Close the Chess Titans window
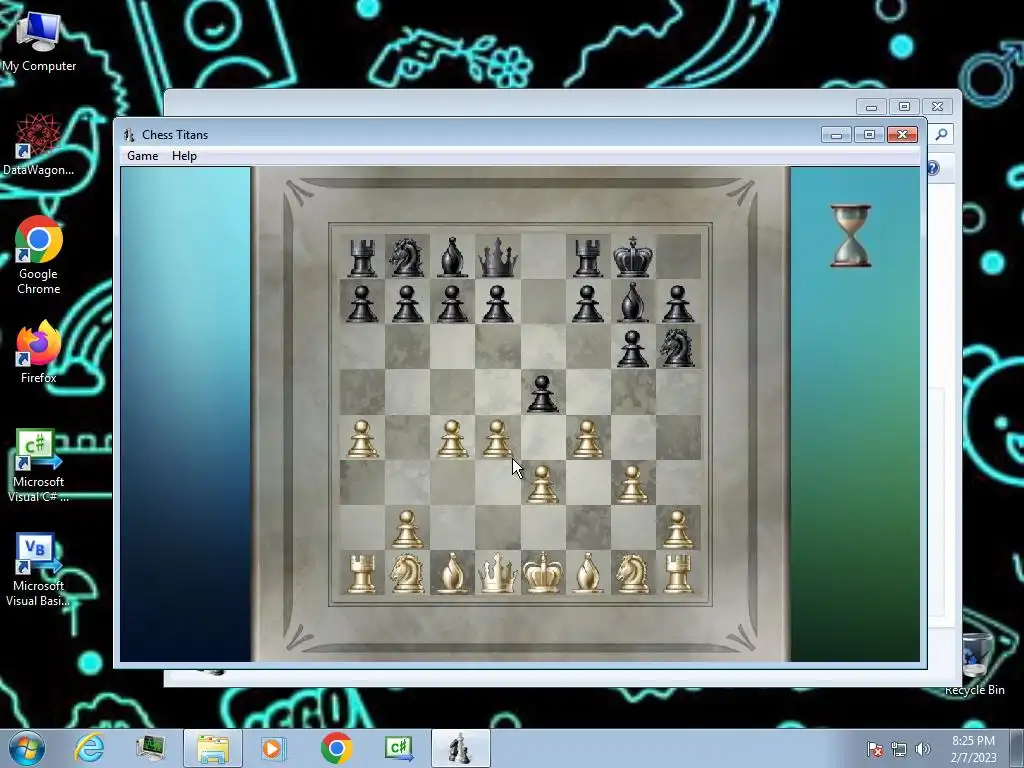Viewport: 1024px width, 768px height. tap(903, 135)
